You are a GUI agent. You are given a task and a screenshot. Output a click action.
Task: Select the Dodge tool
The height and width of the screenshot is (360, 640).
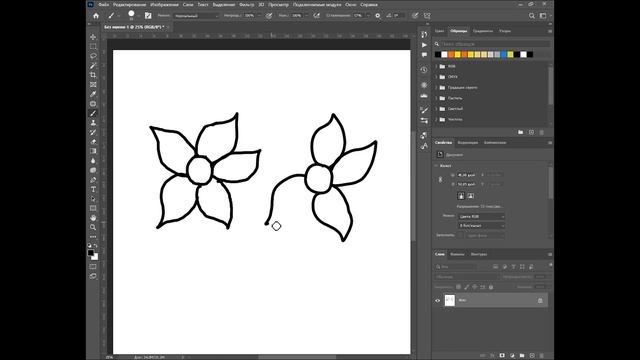point(93,170)
